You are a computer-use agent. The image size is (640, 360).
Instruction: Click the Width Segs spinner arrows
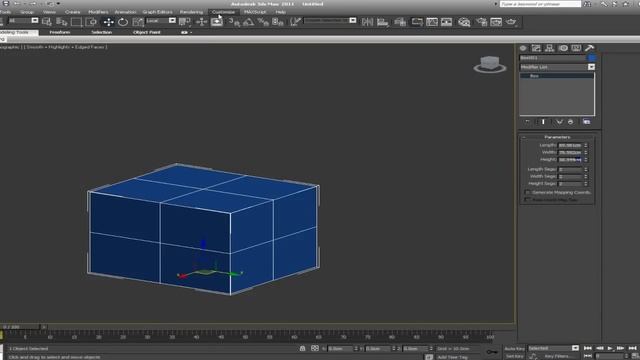point(586,176)
